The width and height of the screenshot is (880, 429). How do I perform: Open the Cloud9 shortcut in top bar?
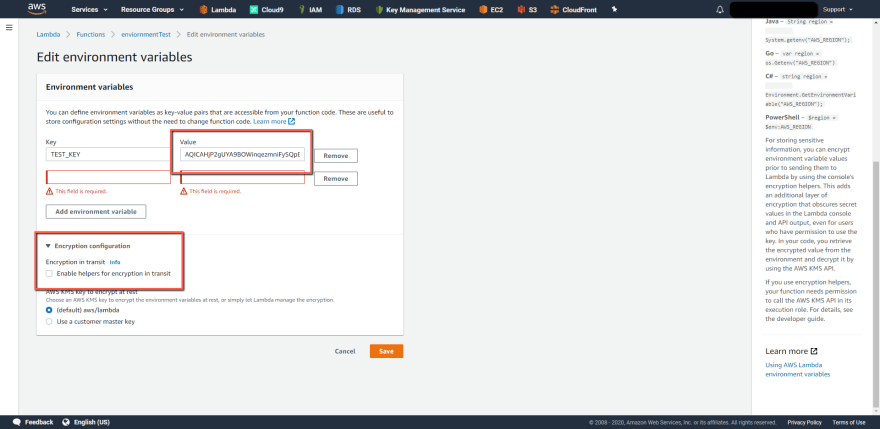(x=267, y=10)
